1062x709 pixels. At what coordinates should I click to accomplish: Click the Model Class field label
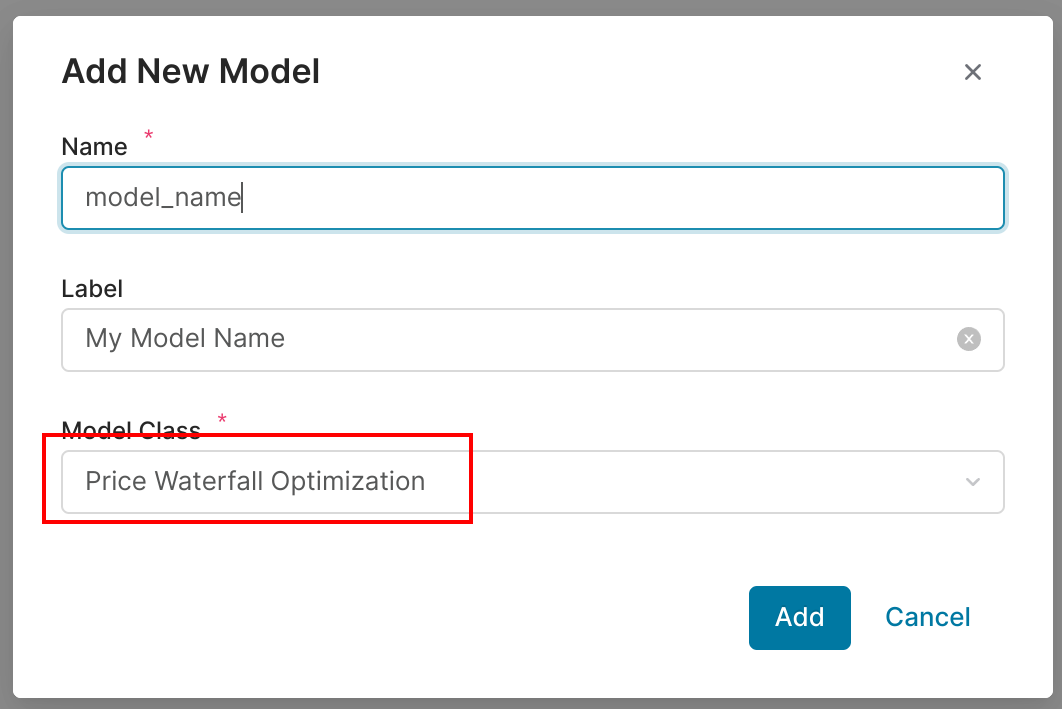pyautogui.click(x=131, y=430)
